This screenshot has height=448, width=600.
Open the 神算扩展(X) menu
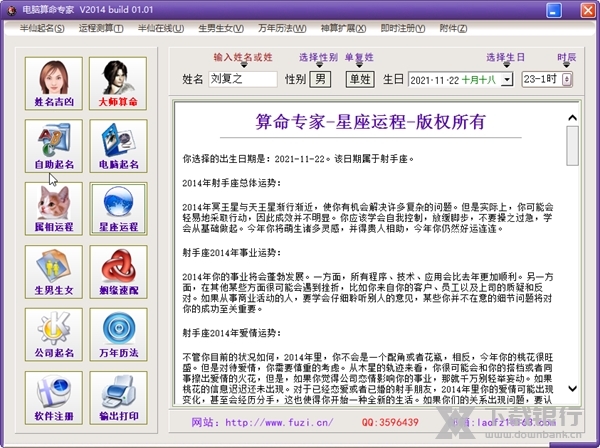(343, 28)
